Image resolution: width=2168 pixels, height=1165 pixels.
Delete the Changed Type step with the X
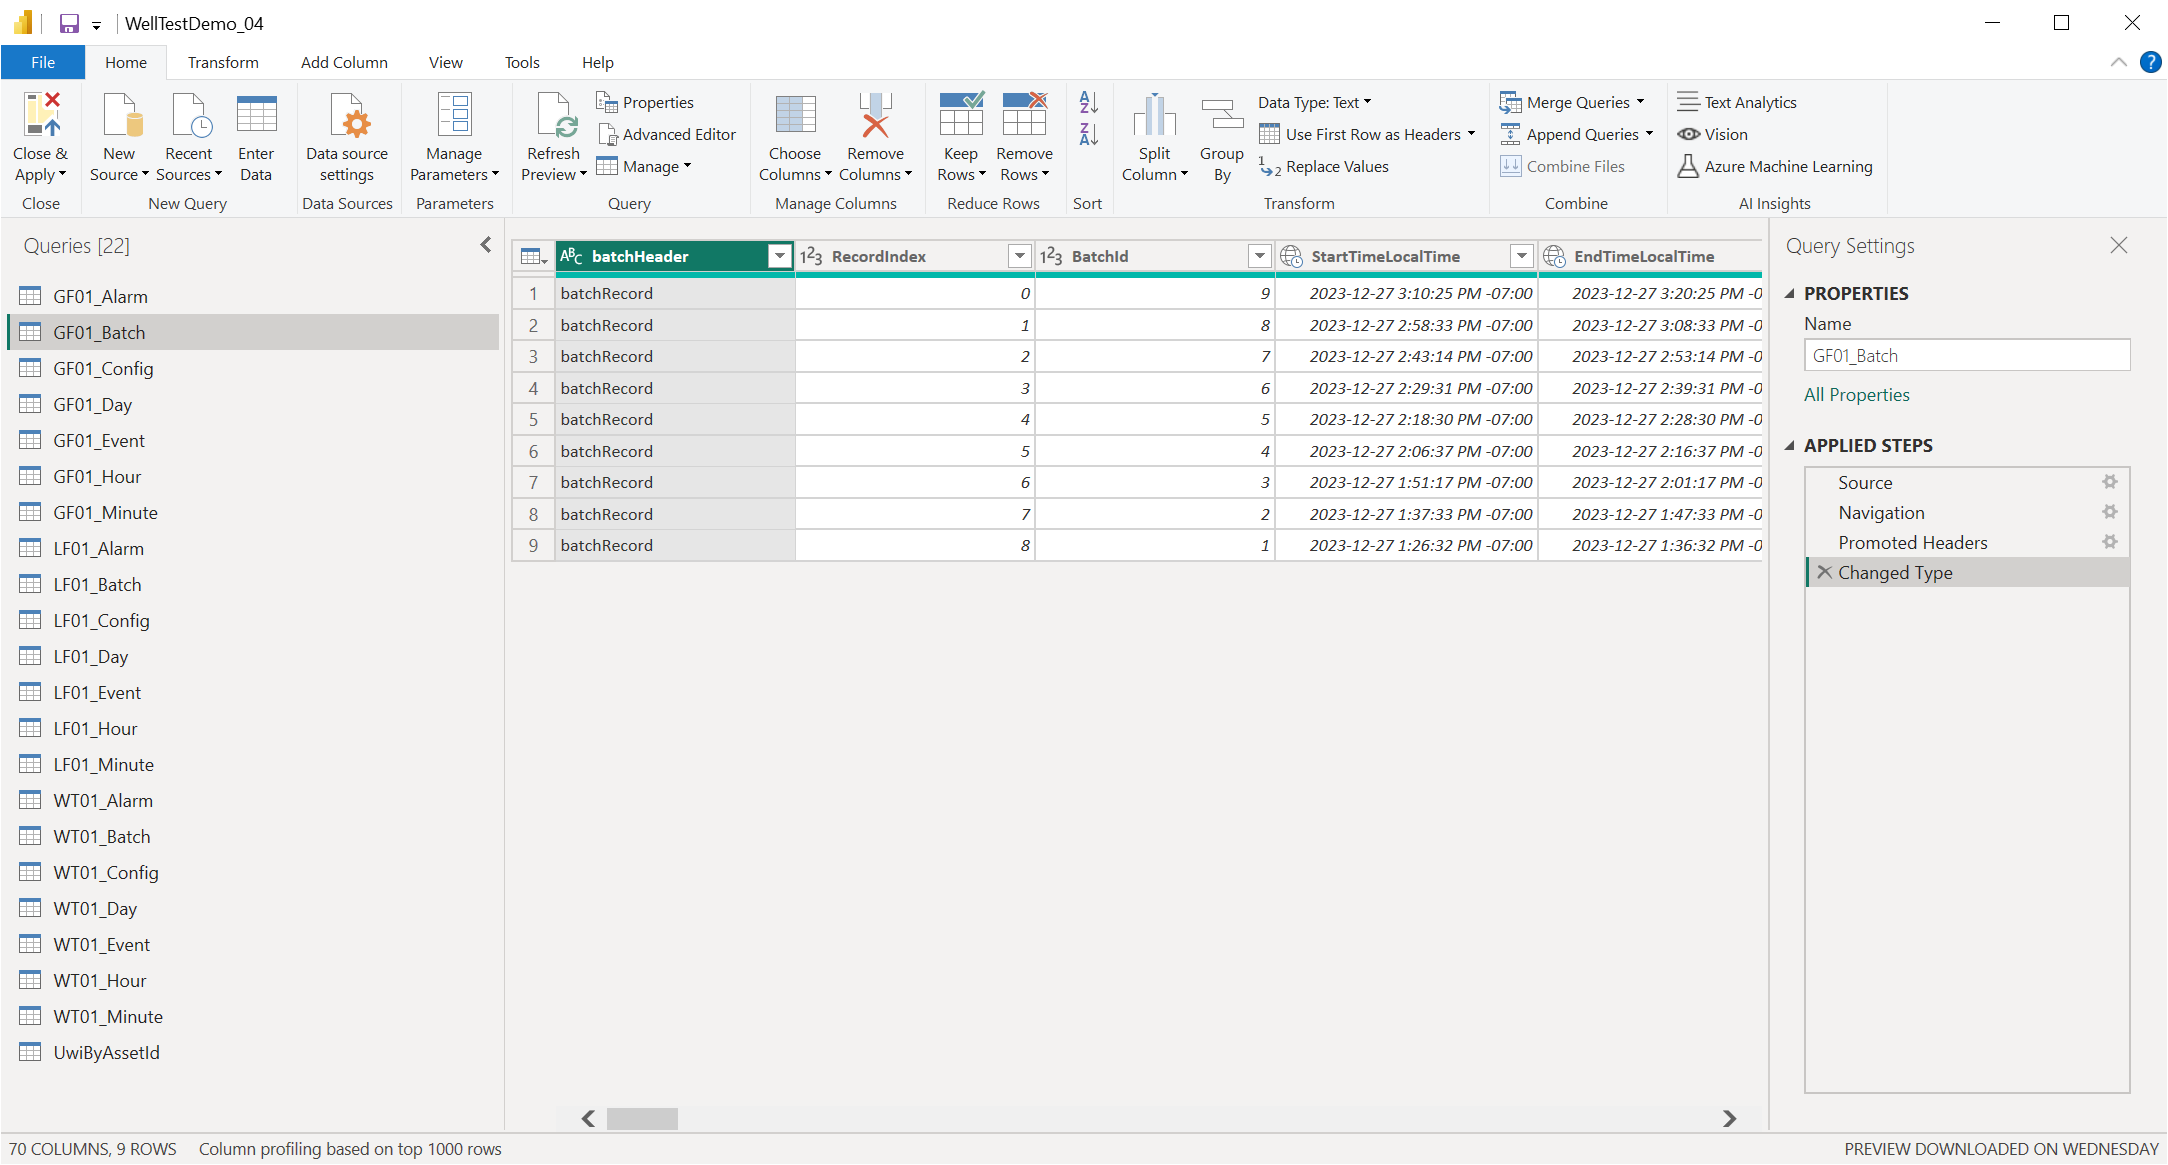point(1824,572)
